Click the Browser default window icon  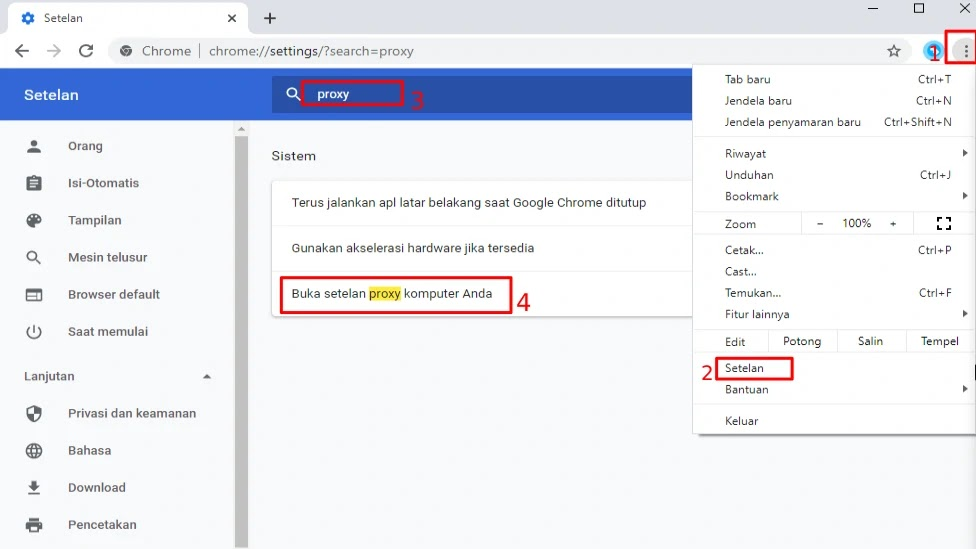click(x=34, y=294)
